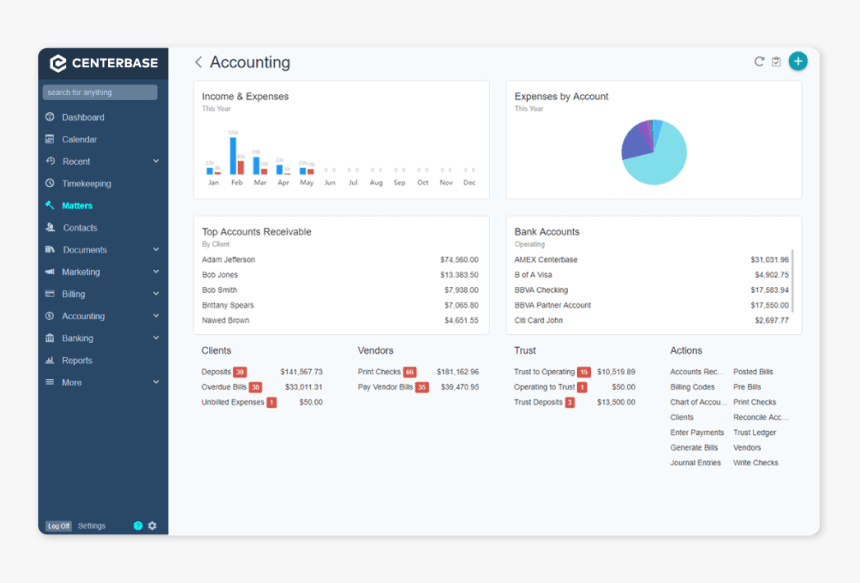Expand the Marketing menu chevron

(x=156, y=271)
